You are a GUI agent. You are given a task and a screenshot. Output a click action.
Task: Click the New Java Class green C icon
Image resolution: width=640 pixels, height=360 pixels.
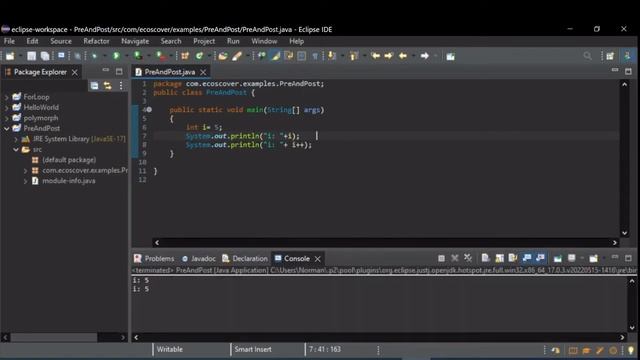[199, 56]
